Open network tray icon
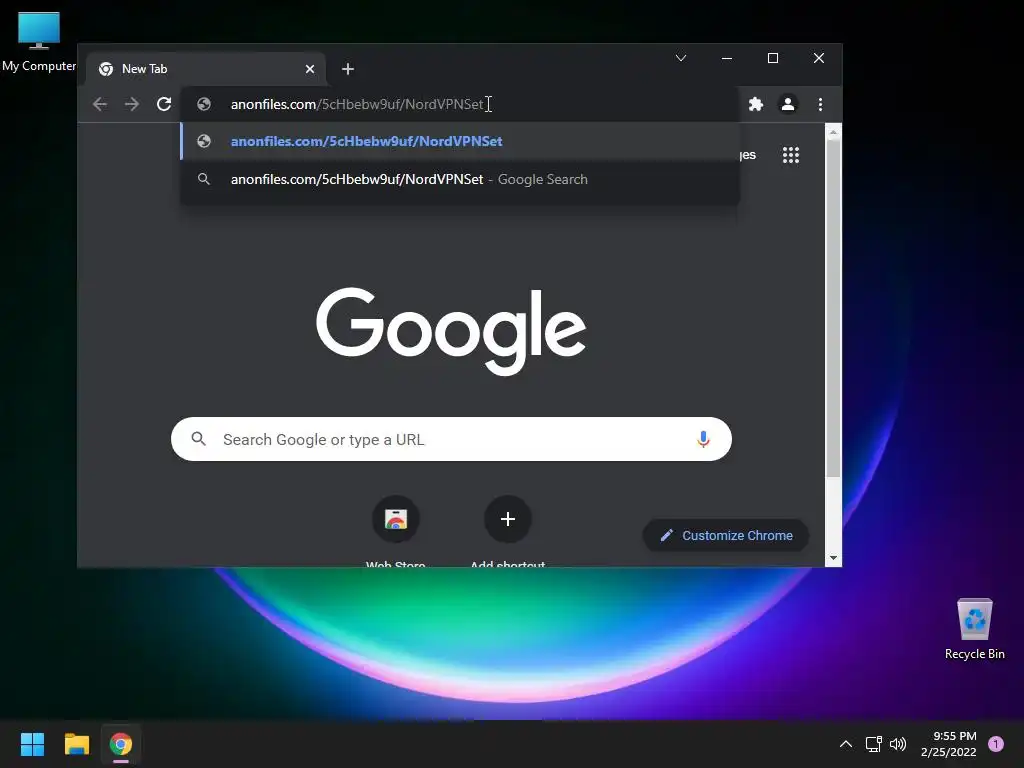 click(x=873, y=744)
